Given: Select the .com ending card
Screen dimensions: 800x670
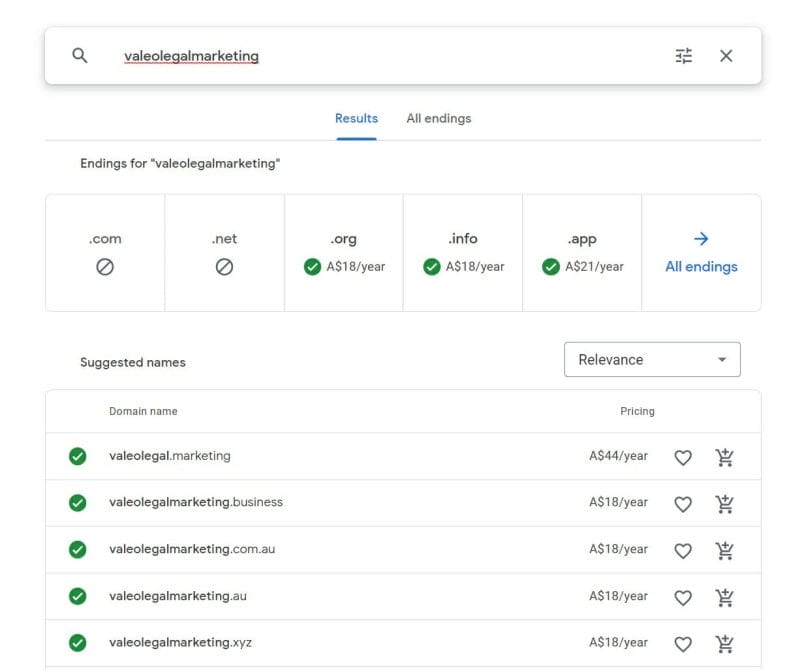Looking at the screenshot, I should coord(105,253).
